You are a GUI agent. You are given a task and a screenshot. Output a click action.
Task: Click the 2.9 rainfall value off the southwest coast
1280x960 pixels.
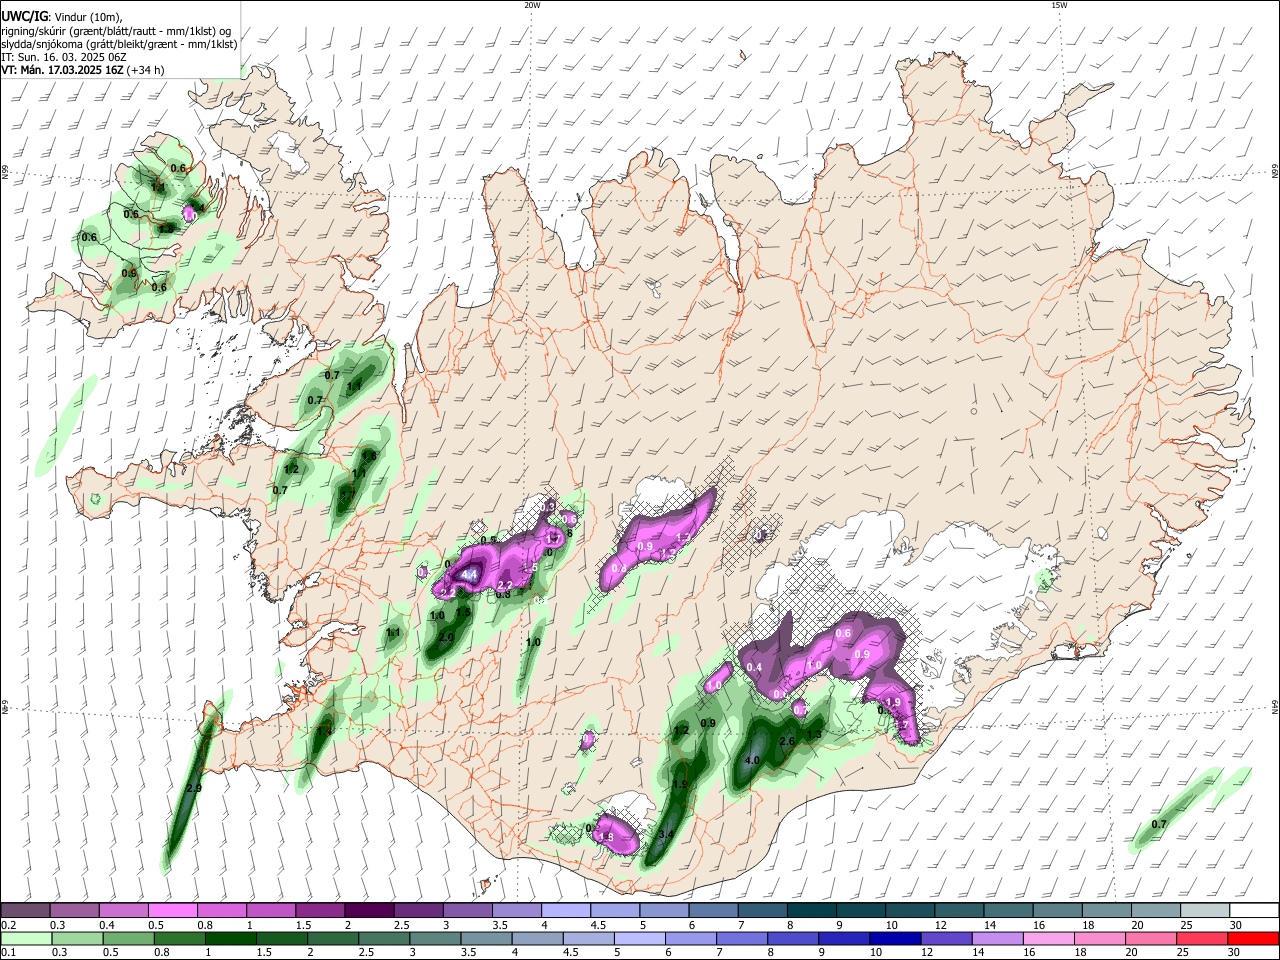194,789
